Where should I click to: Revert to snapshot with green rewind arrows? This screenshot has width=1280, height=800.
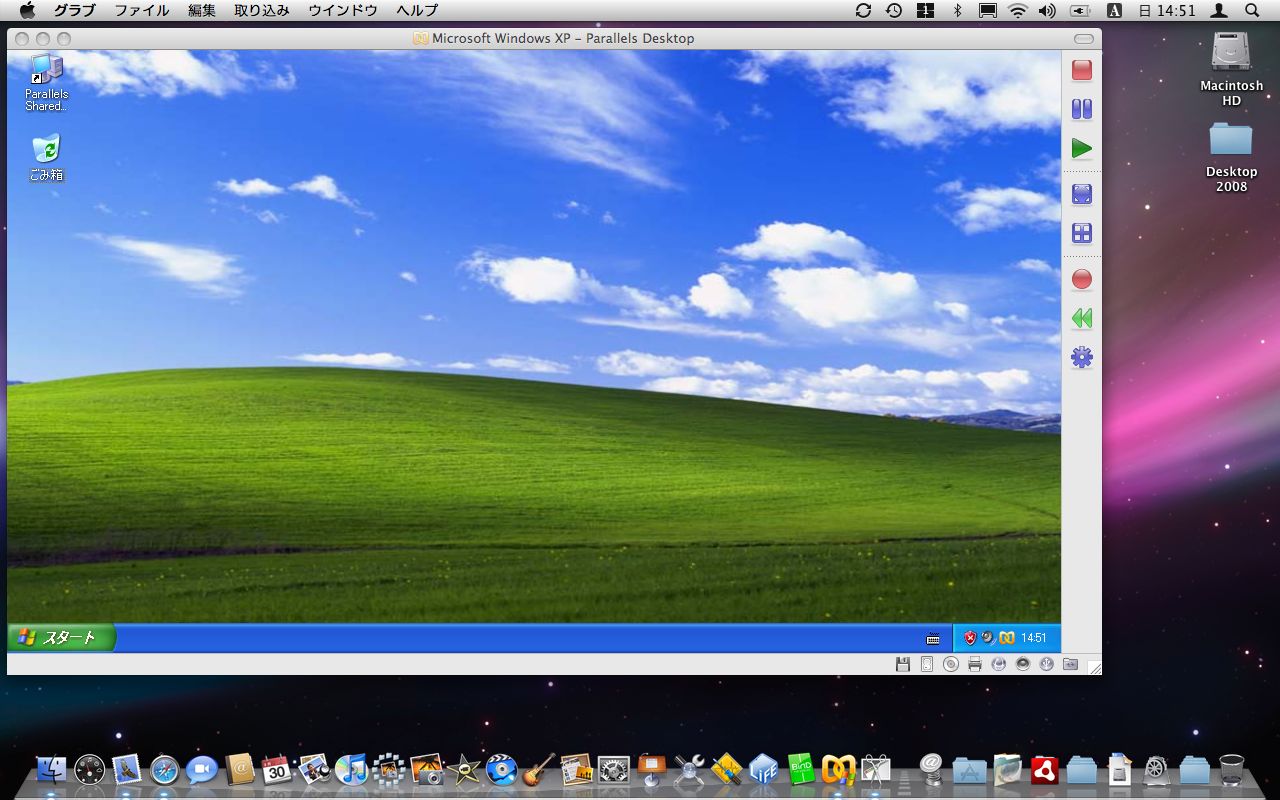(1081, 318)
